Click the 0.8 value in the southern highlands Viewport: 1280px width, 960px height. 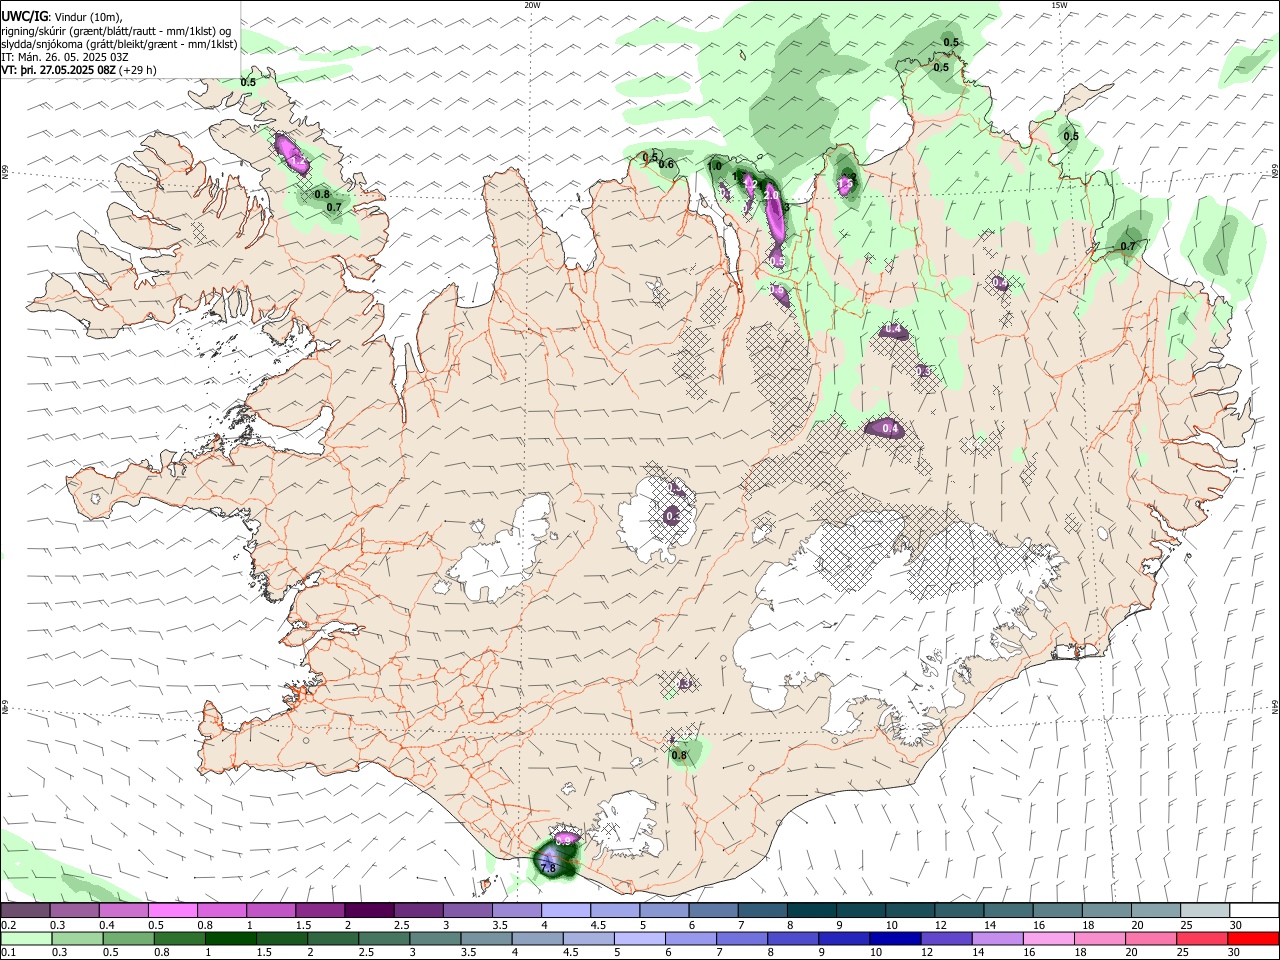pyautogui.click(x=679, y=755)
